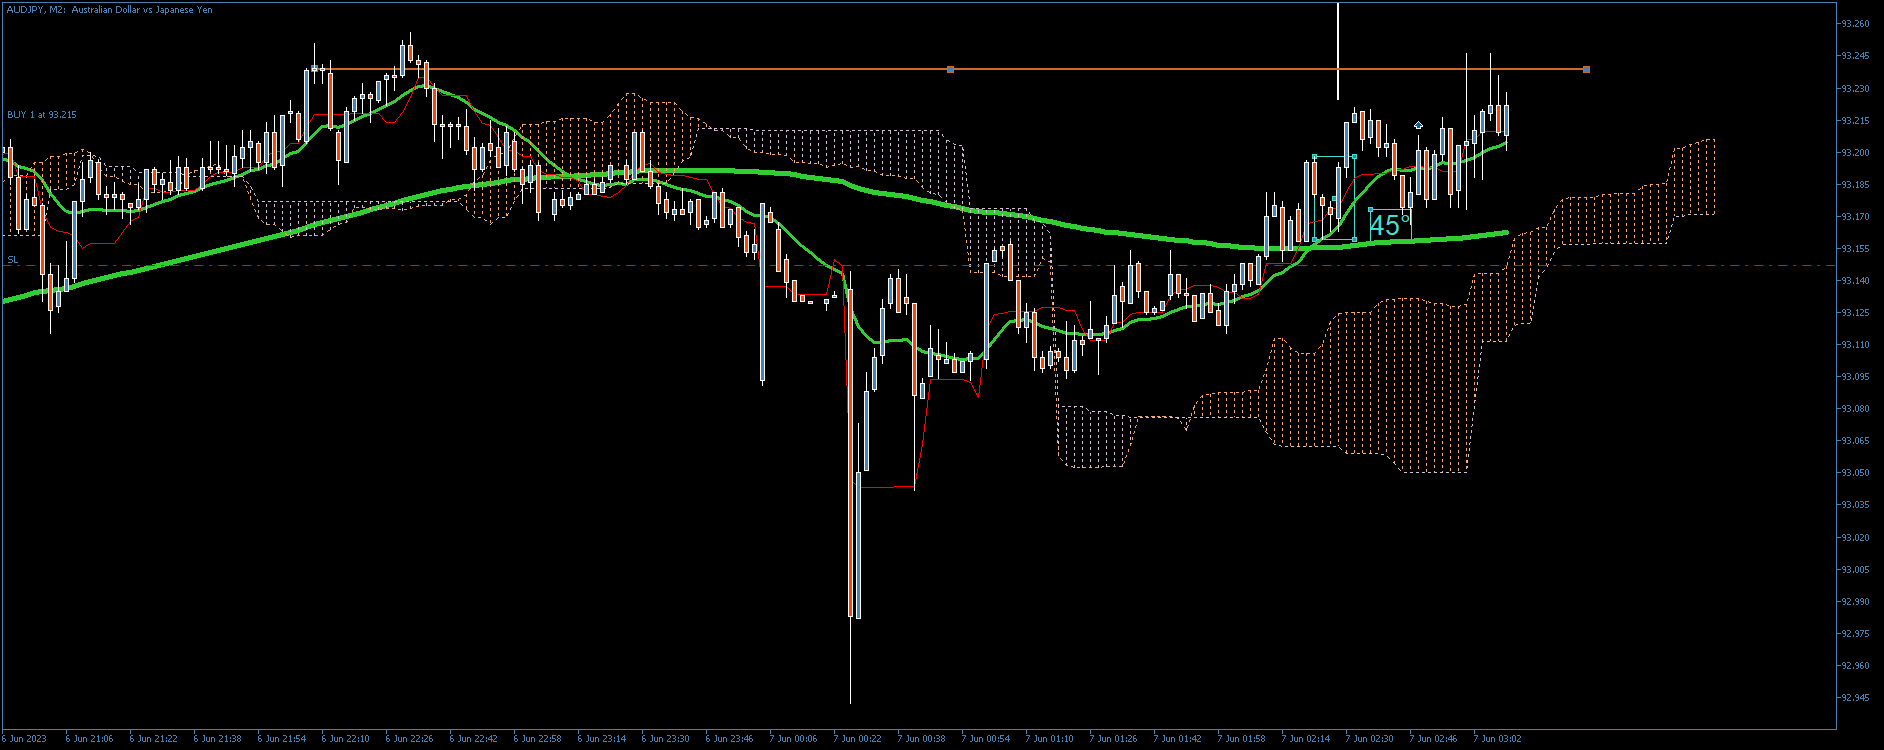The image size is (1884, 750).
Task: Select the 45° angle label
Action: 1390,225
